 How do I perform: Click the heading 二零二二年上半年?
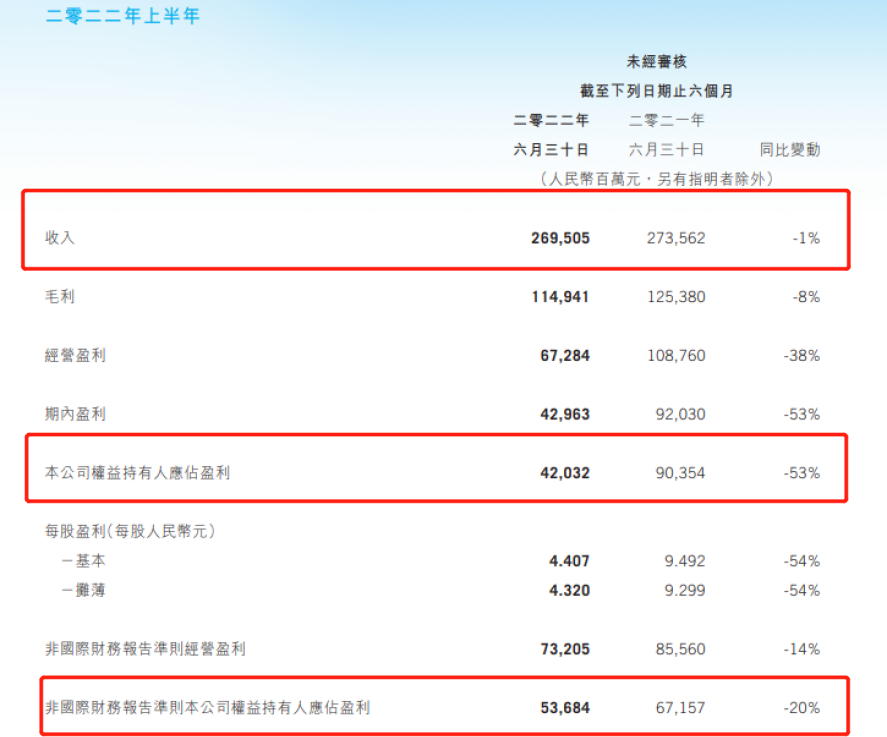[x=123, y=16]
